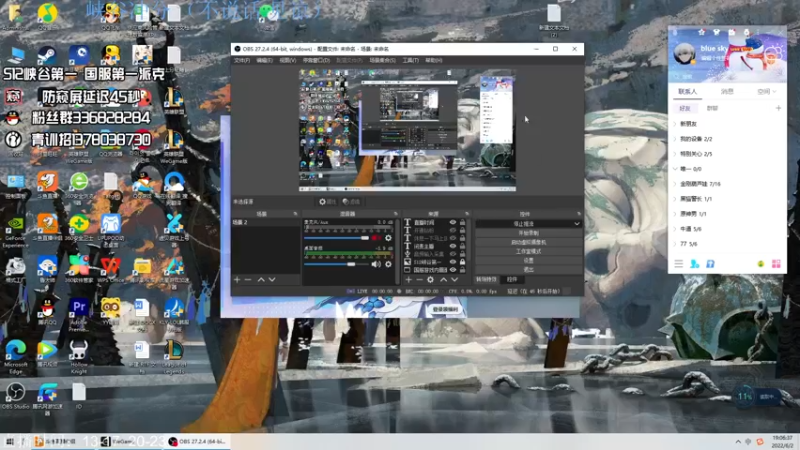Image resolution: width=800 pixels, height=450 pixels.
Task: Open the View menu in OBS
Action: point(287,60)
